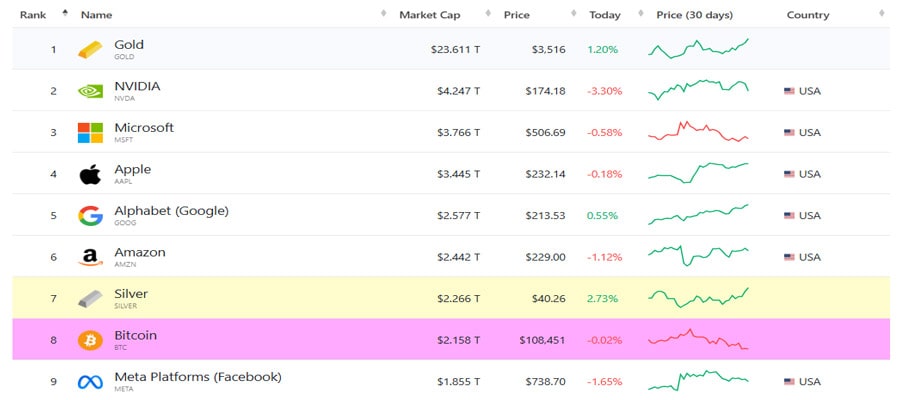Click the Silver bar icon

point(90,299)
